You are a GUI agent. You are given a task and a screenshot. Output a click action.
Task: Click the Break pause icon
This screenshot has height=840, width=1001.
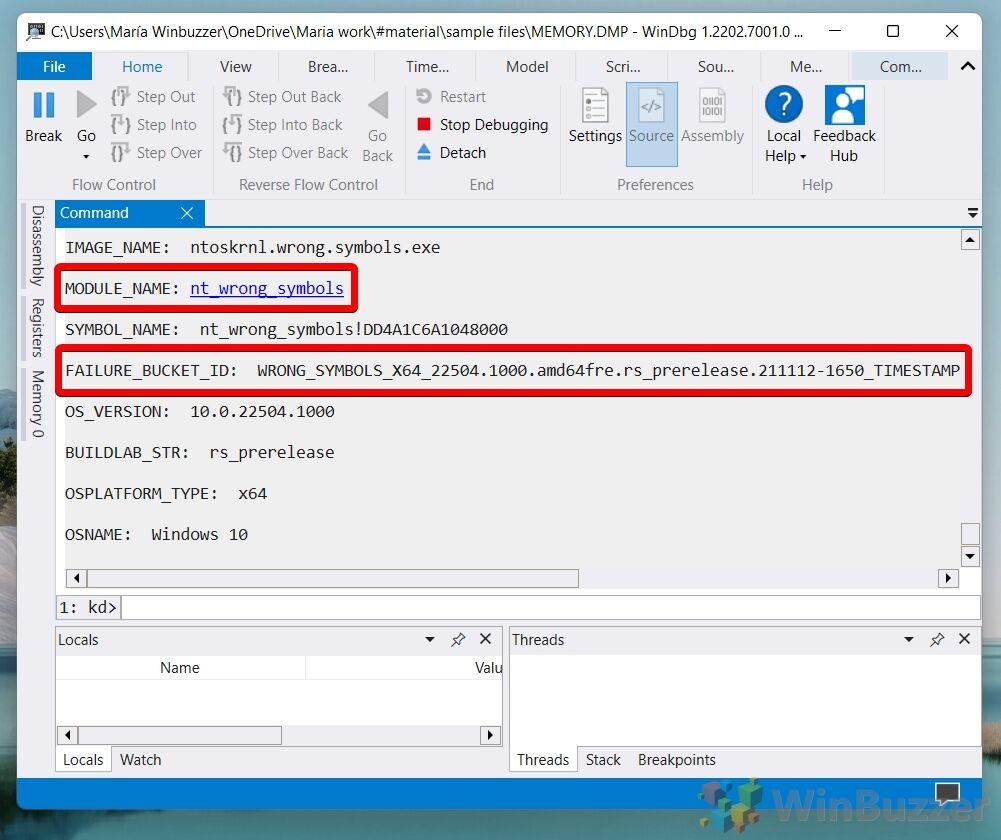click(x=43, y=105)
